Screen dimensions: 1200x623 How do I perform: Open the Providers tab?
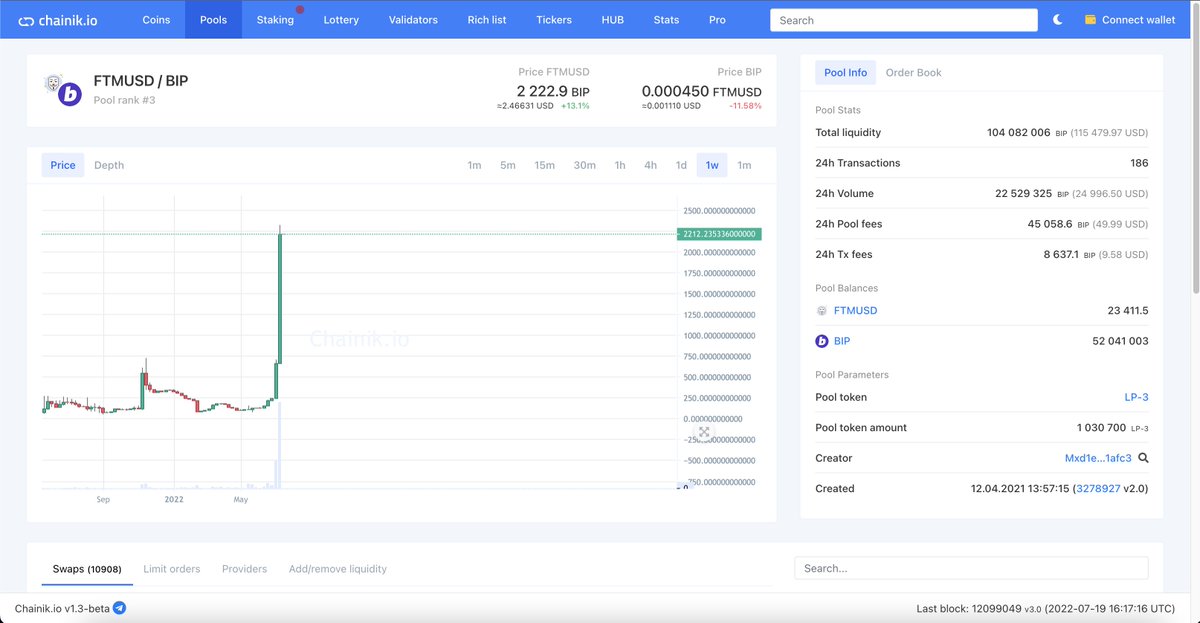(245, 569)
